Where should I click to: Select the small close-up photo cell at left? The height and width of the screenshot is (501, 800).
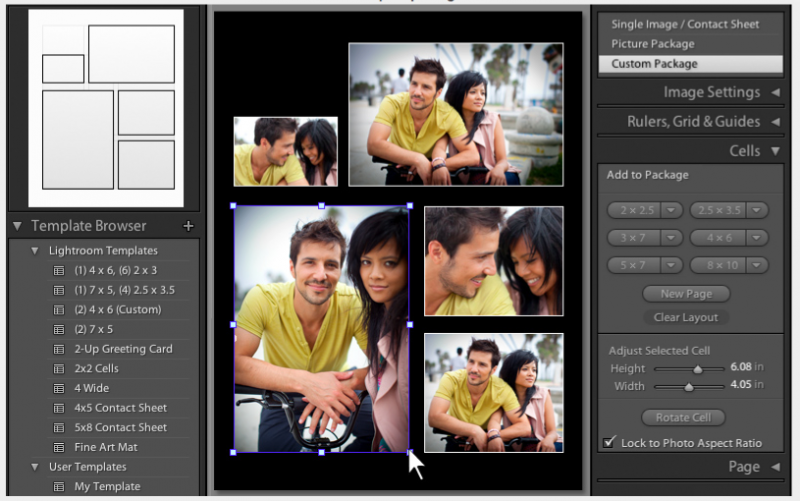(x=286, y=152)
